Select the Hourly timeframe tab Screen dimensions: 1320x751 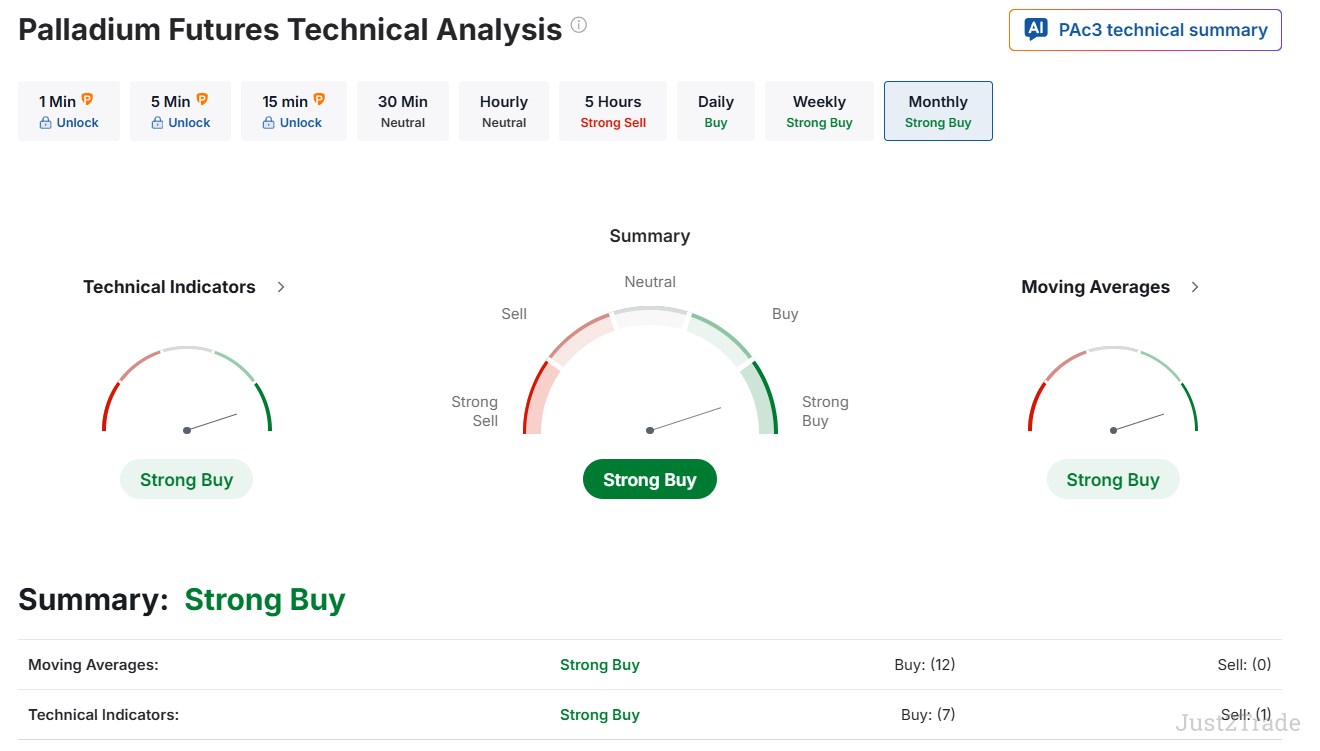[x=504, y=110]
